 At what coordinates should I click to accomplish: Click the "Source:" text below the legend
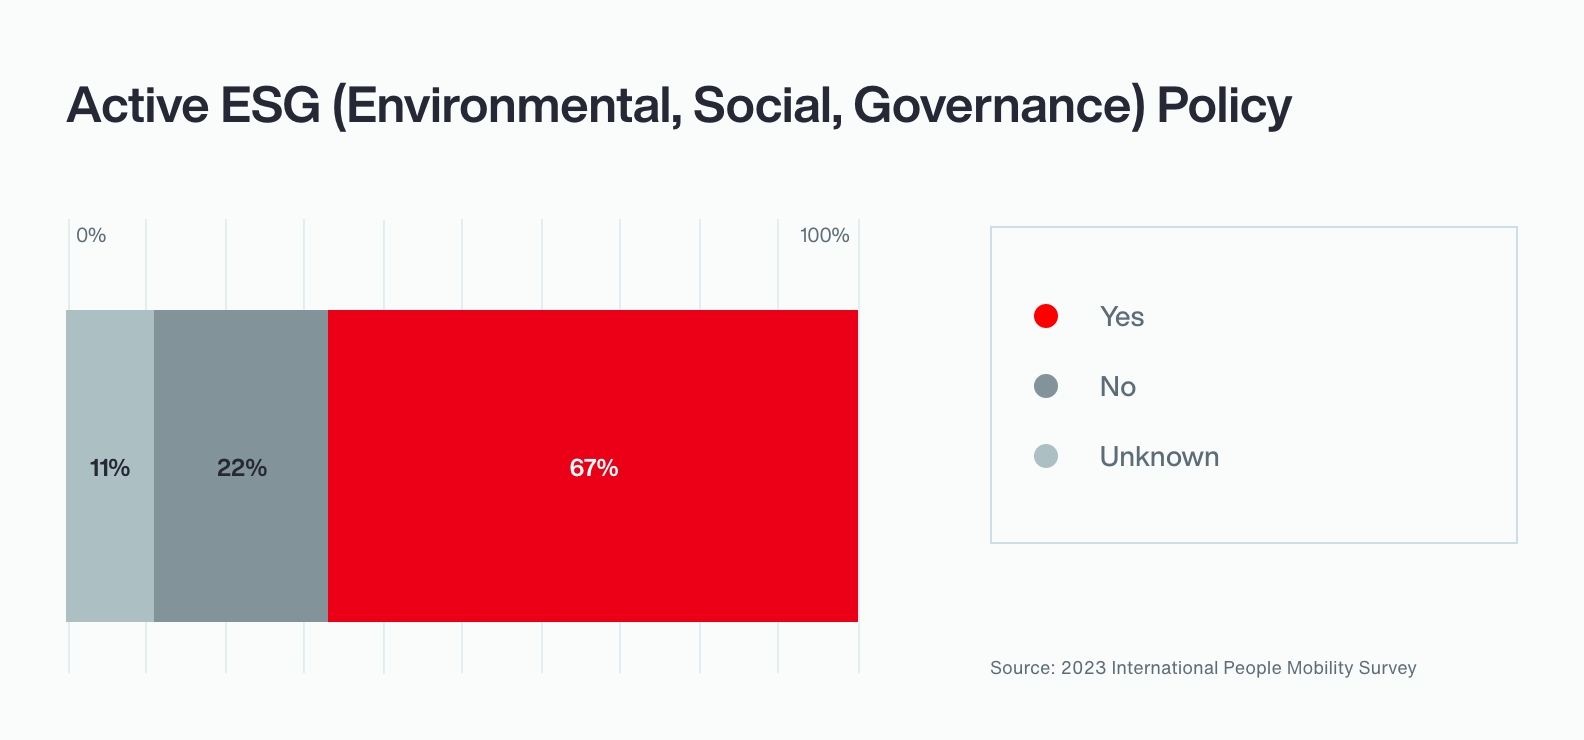(1022, 668)
